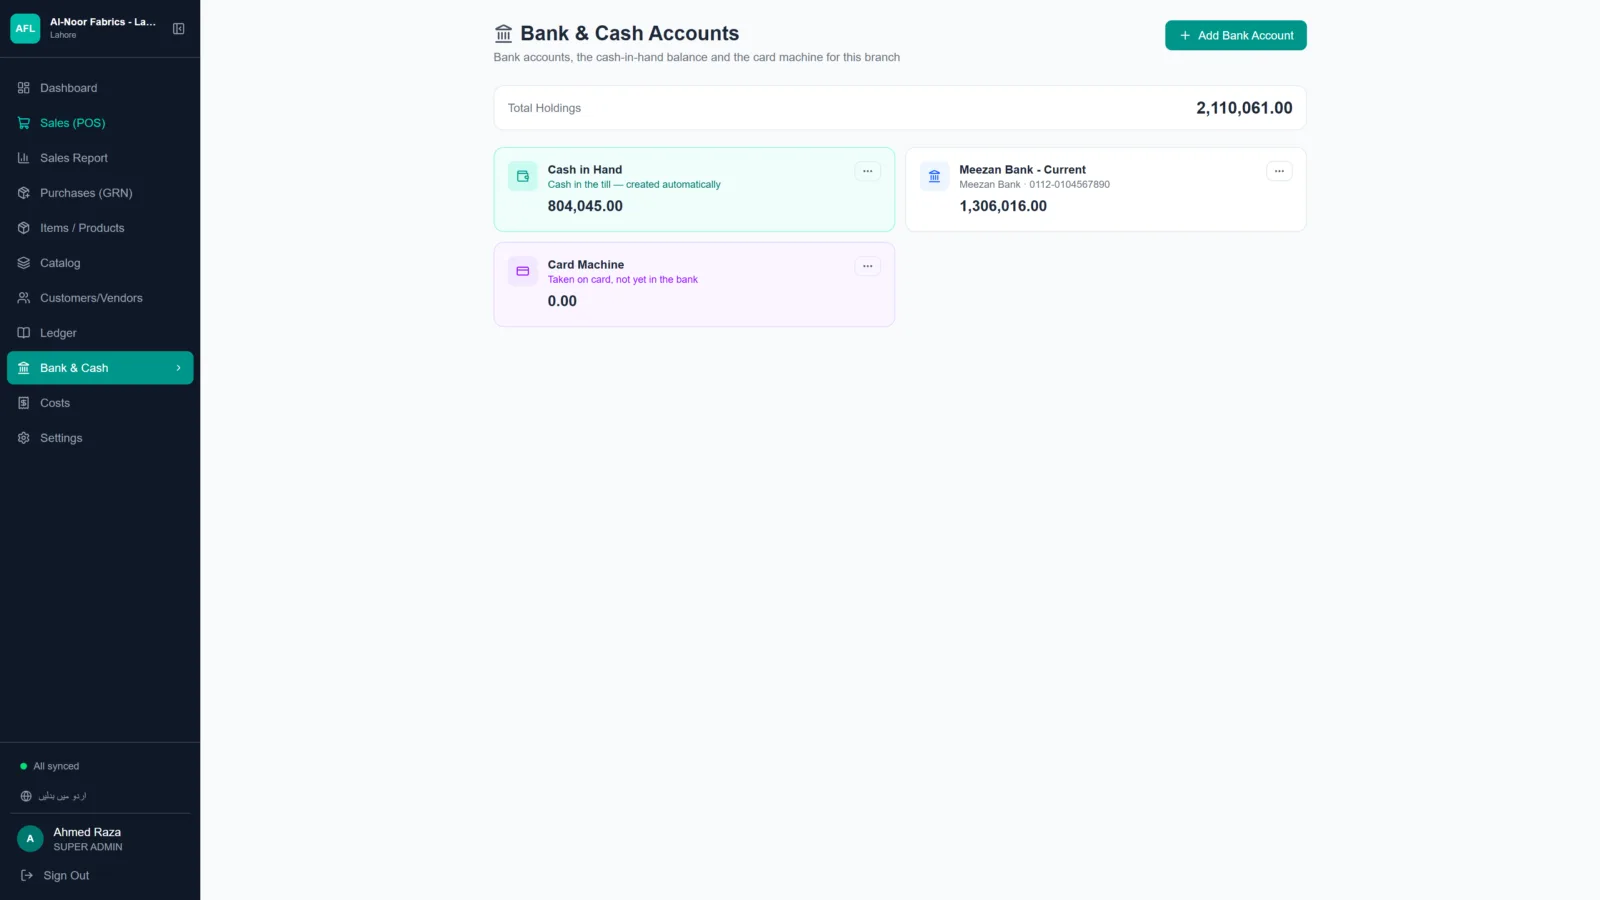Click the Total Holdings amount 2,110,061.00
Screen dimensions: 1600x900
(x=1244, y=108)
